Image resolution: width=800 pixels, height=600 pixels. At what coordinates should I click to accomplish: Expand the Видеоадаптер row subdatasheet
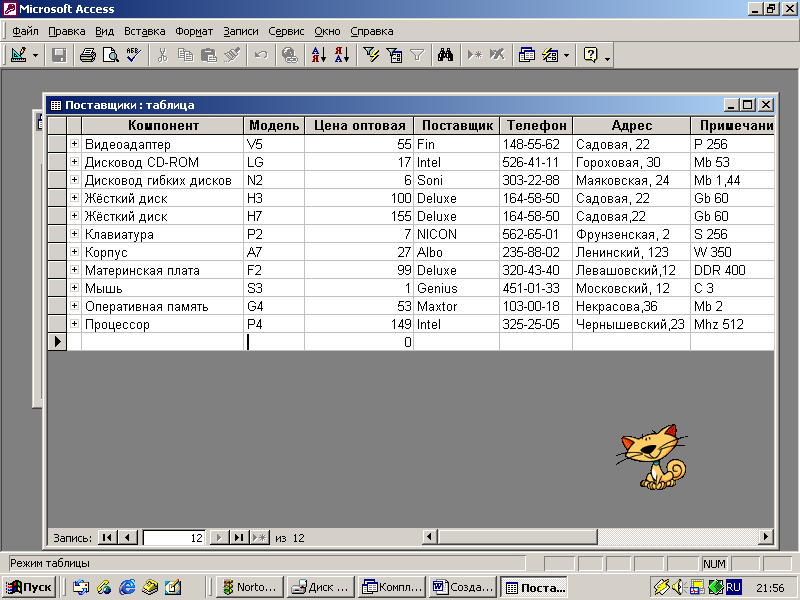[x=74, y=144]
